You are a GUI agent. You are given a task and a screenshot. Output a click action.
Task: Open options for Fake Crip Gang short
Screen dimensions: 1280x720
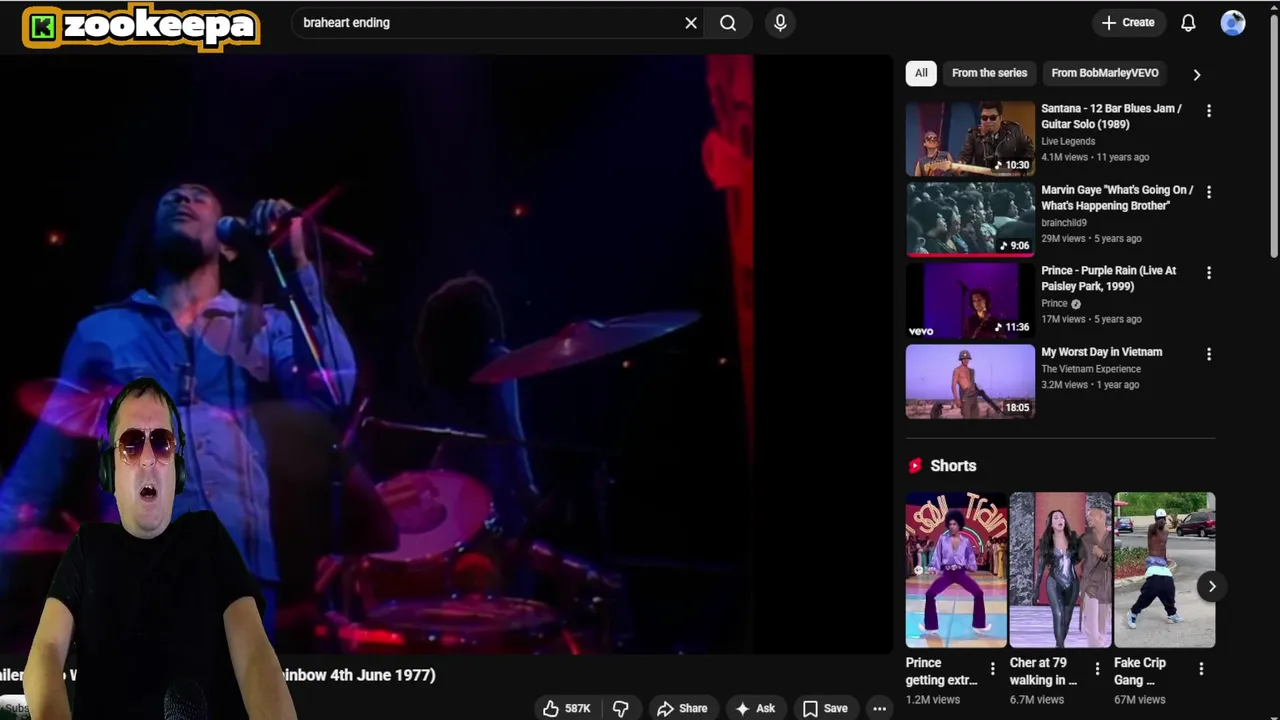click(1200, 669)
